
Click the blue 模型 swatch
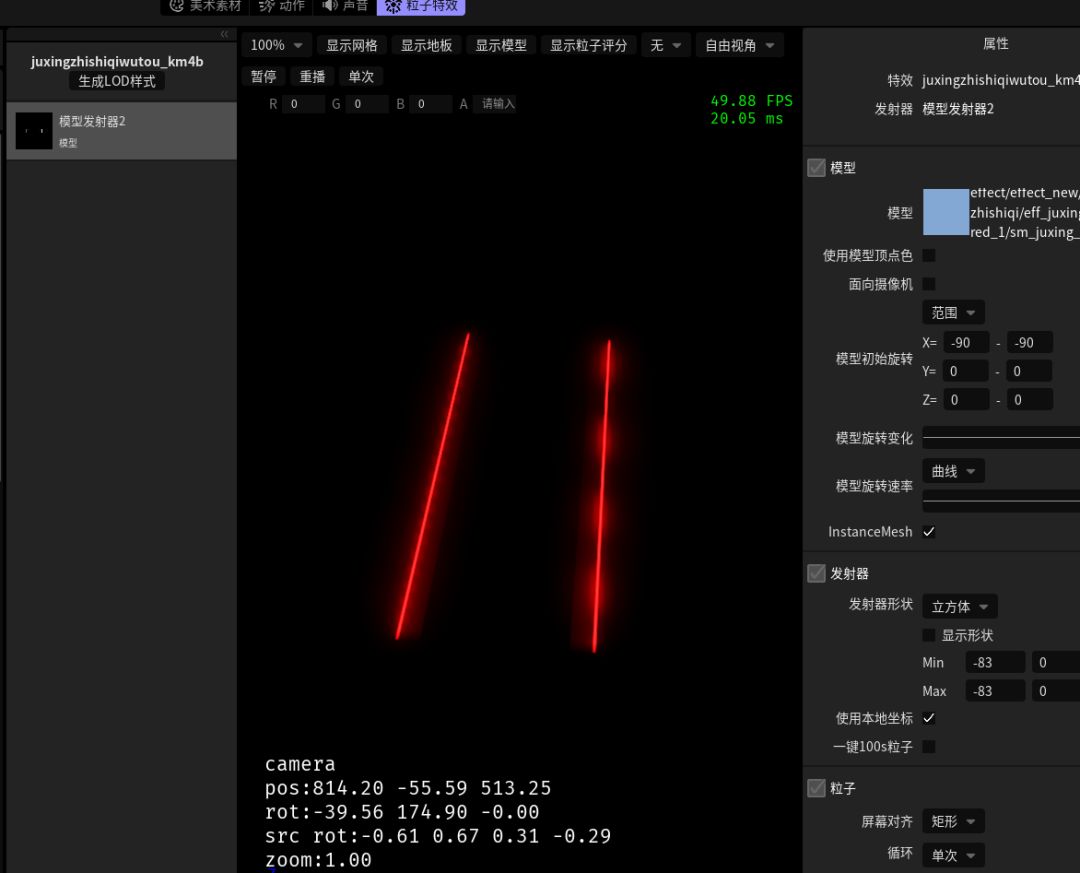tap(945, 212)
